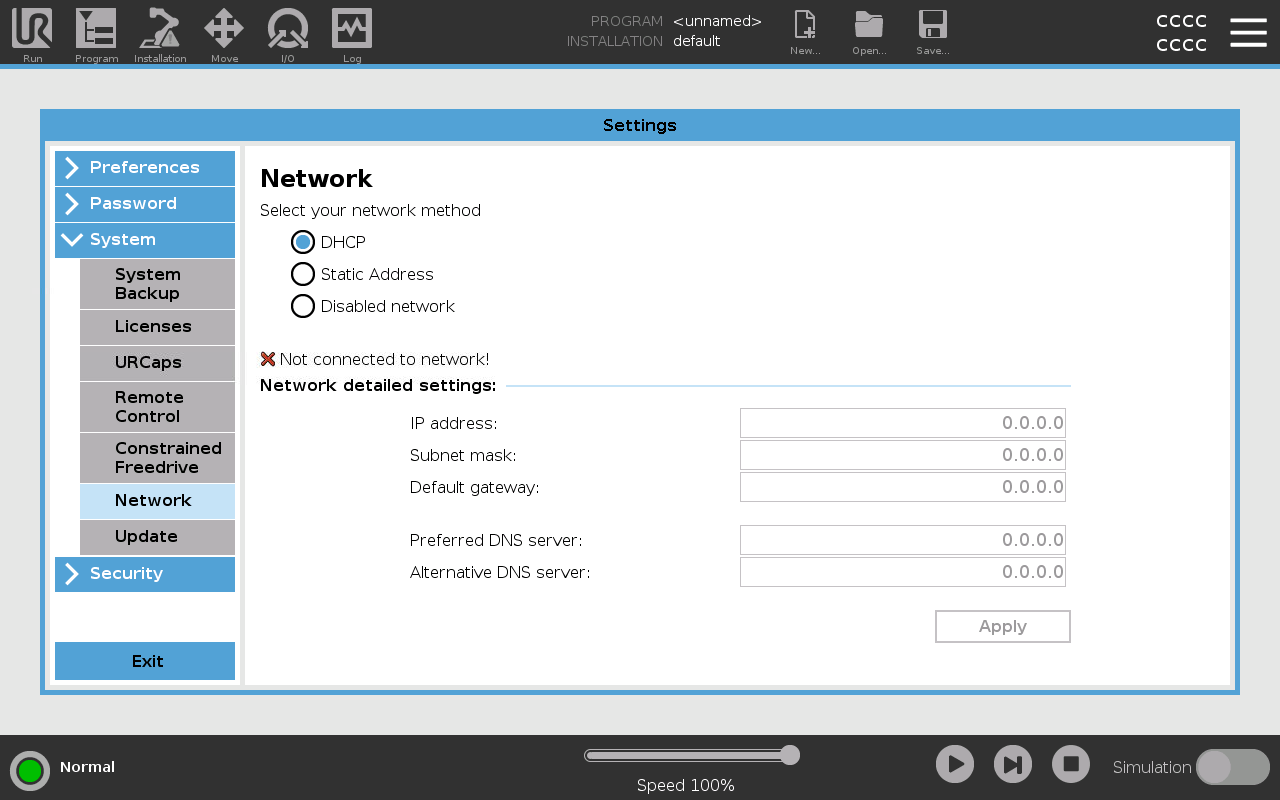
Task: Open the Update settings item
Action: click(157, 537)
